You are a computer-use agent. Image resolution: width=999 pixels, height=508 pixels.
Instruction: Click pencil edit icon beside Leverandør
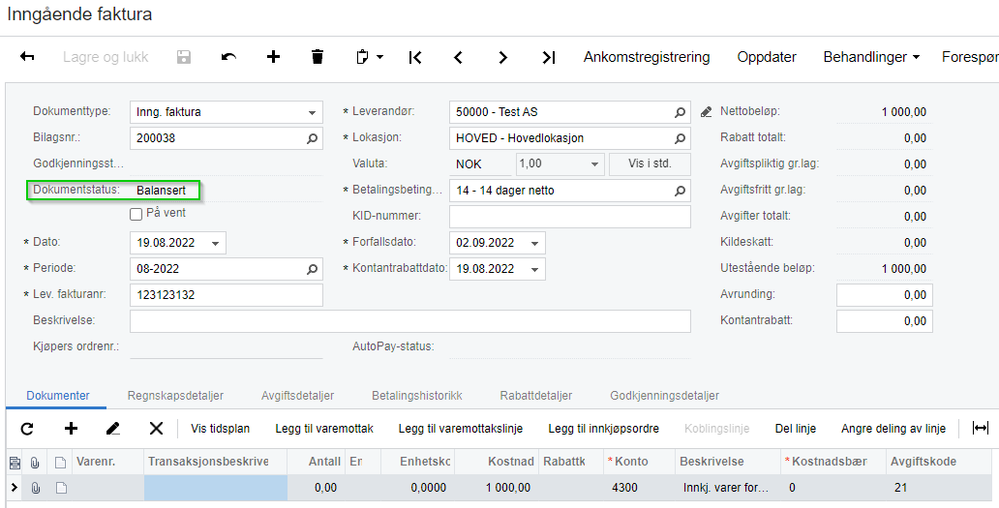[706, 112]
